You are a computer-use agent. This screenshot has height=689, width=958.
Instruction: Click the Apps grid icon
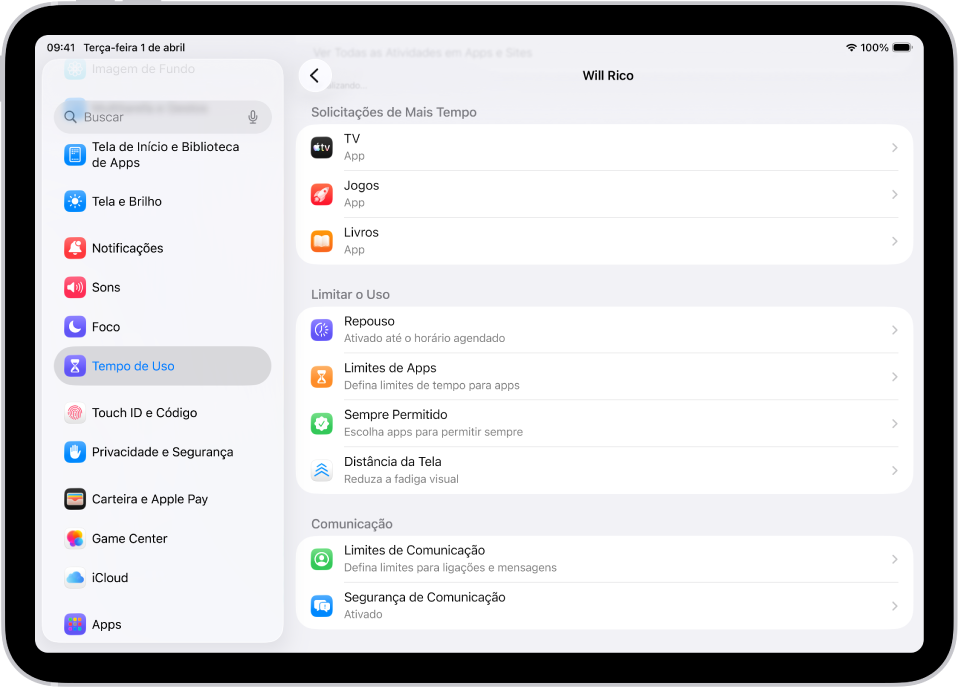[x=75, y=624]
